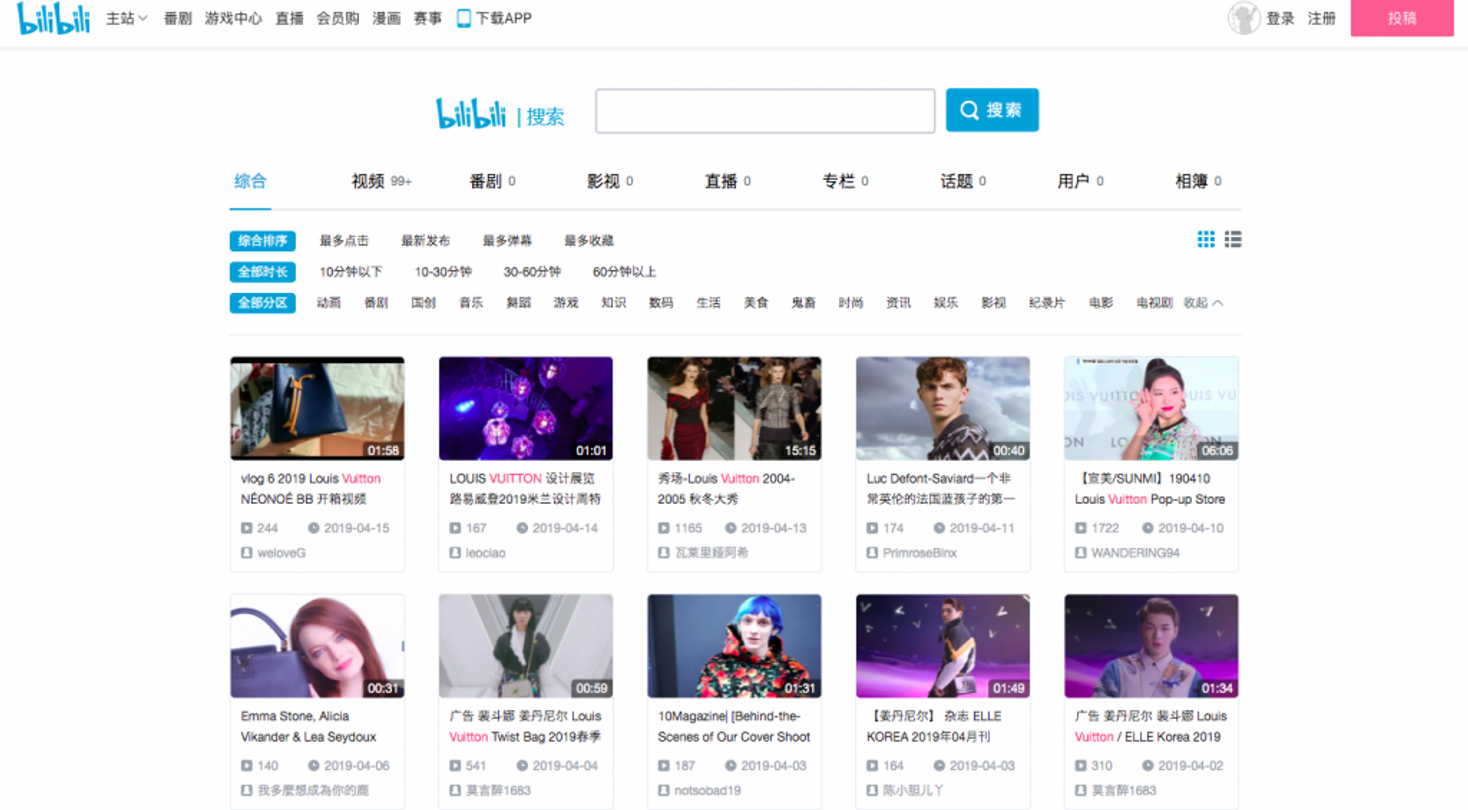Open the 秀场 2004-2005 runway video thumbnail
This screenshot has width=1468, height=810.
[734, 408]
